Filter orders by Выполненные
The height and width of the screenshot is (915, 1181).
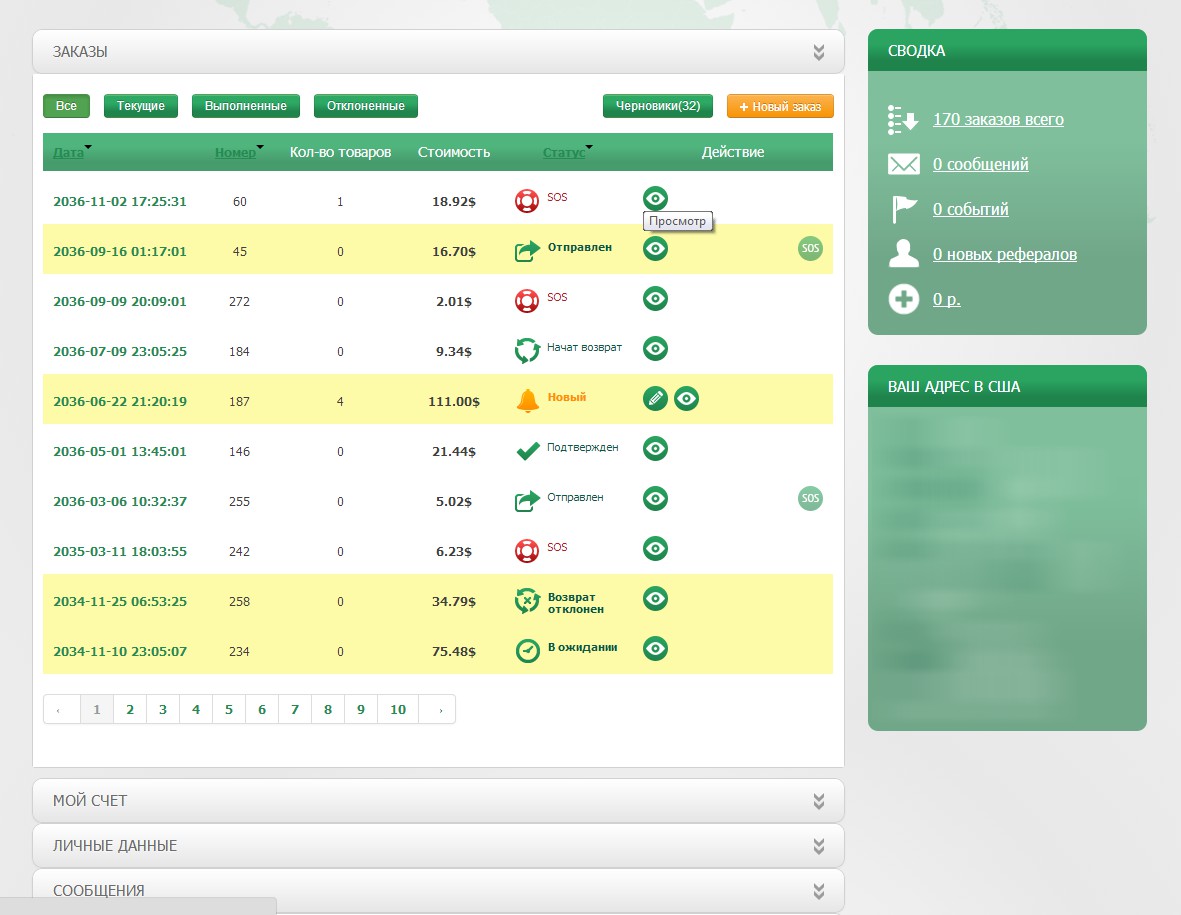point(246,106)
